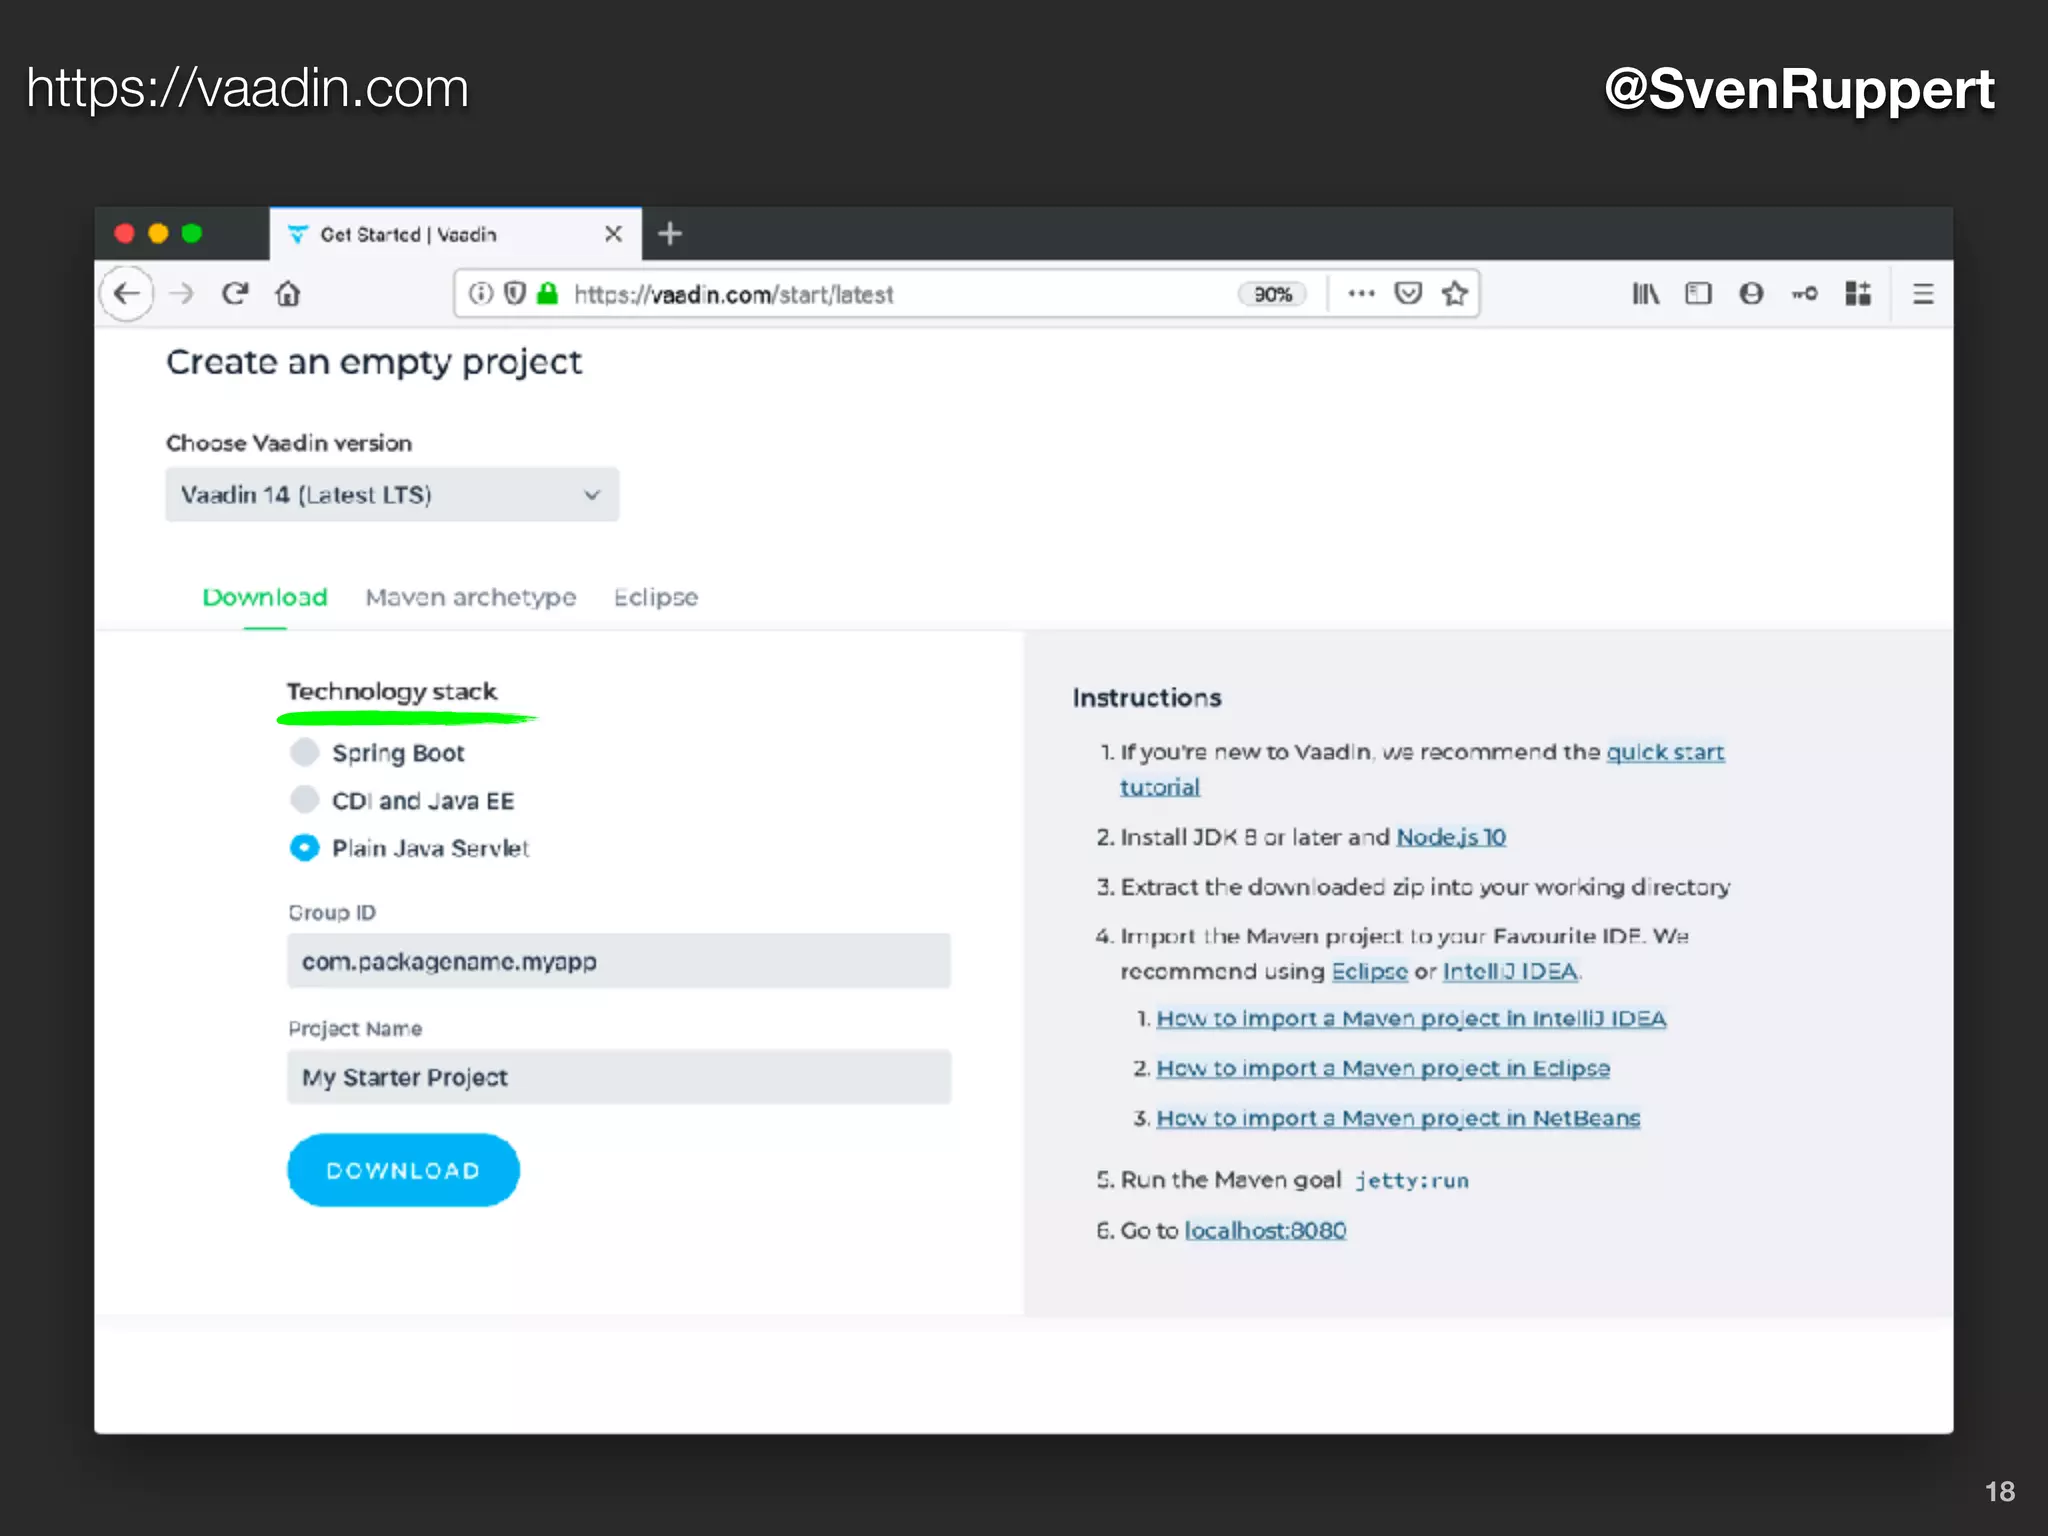This screenshot has height=1536, width=2048.
Task: Select the Plain Java Servlet radio button
Action: click(305, 848)
